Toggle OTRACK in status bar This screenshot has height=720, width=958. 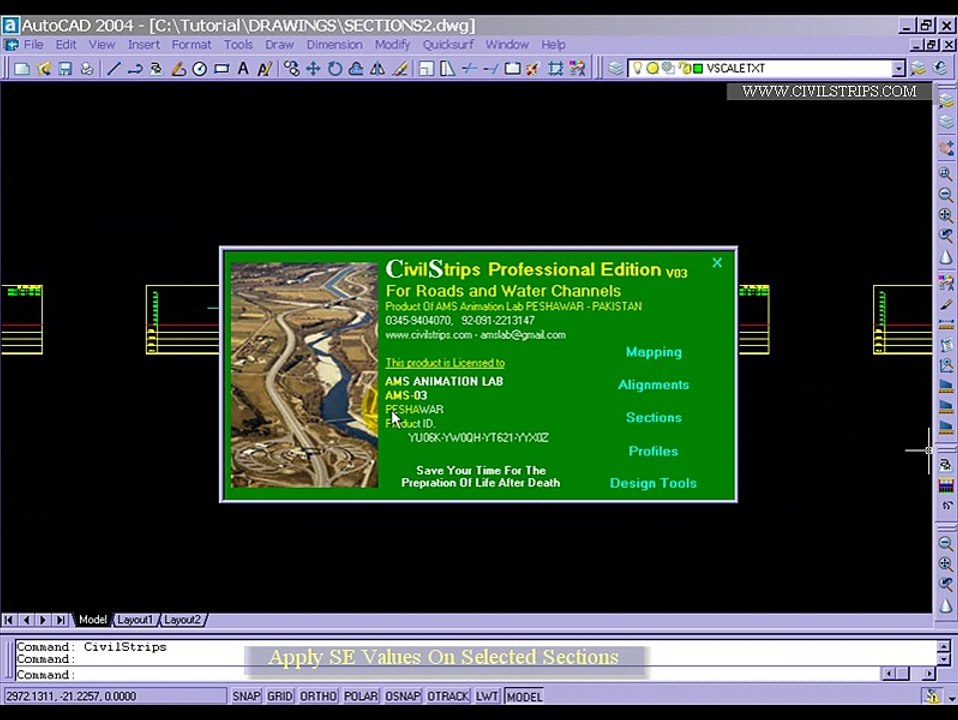coord(448,696)
